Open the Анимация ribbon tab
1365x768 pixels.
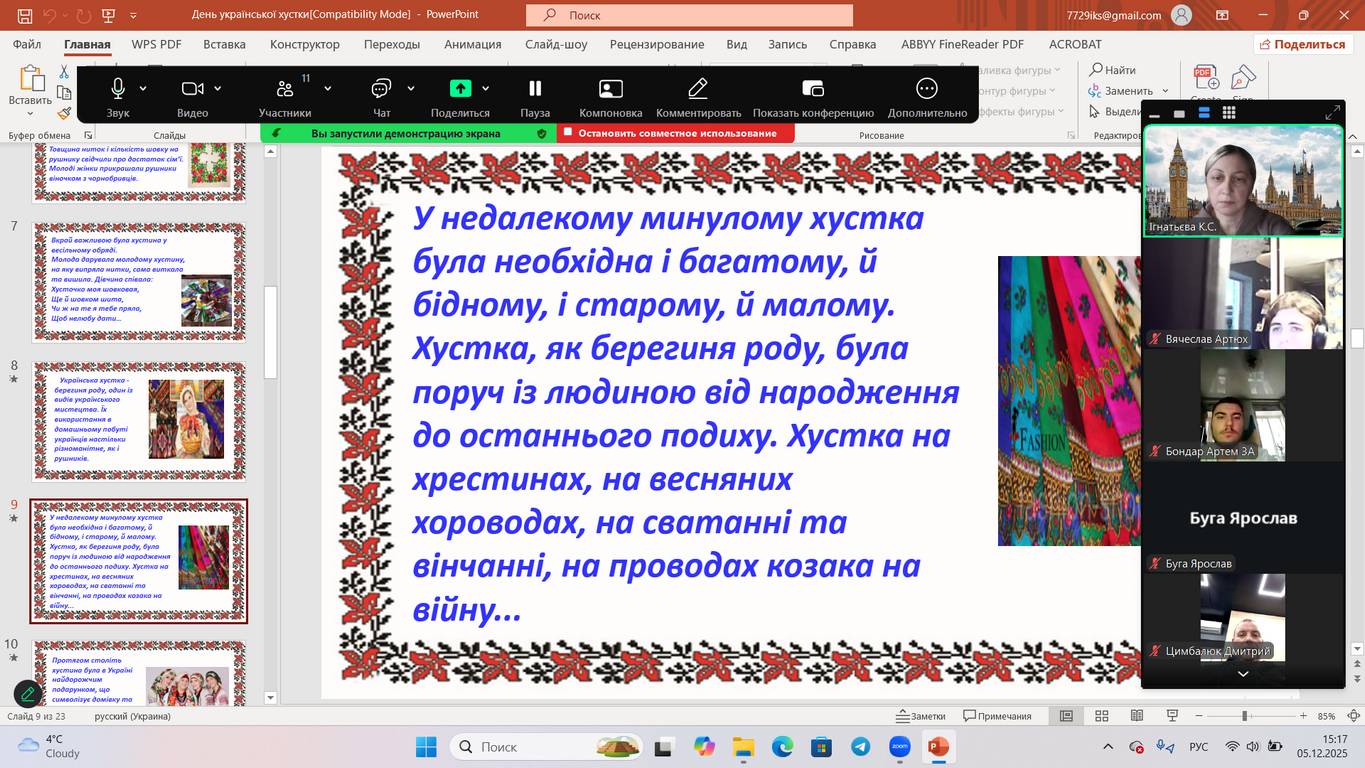coord(472,44)
